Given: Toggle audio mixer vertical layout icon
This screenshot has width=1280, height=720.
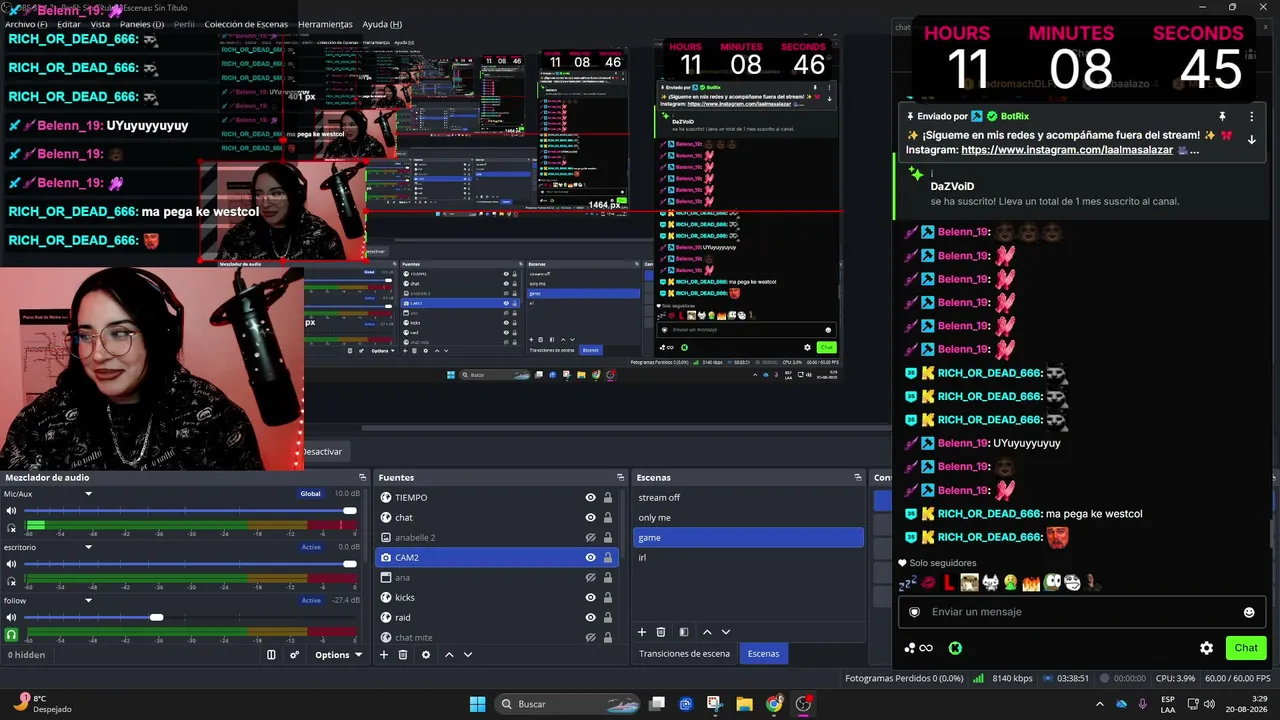Looking at the screenshot, I should (271, 655).
